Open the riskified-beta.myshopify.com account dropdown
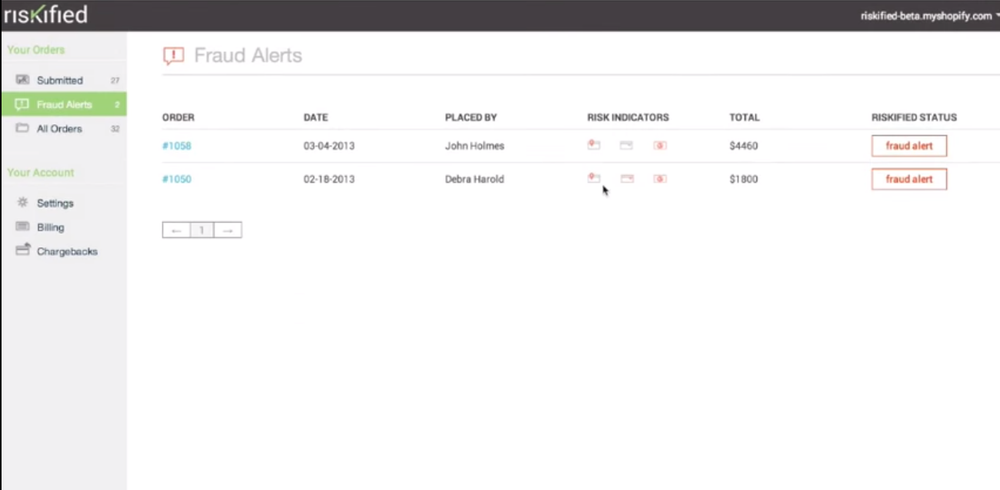Screen dimensions: 1000x490 pos(929,16)
